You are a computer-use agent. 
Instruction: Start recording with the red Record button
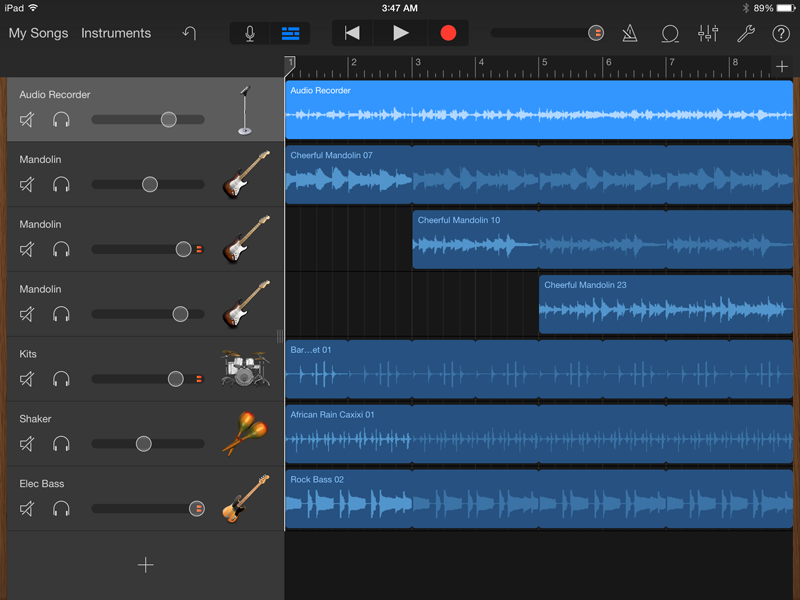click(448, 33)
